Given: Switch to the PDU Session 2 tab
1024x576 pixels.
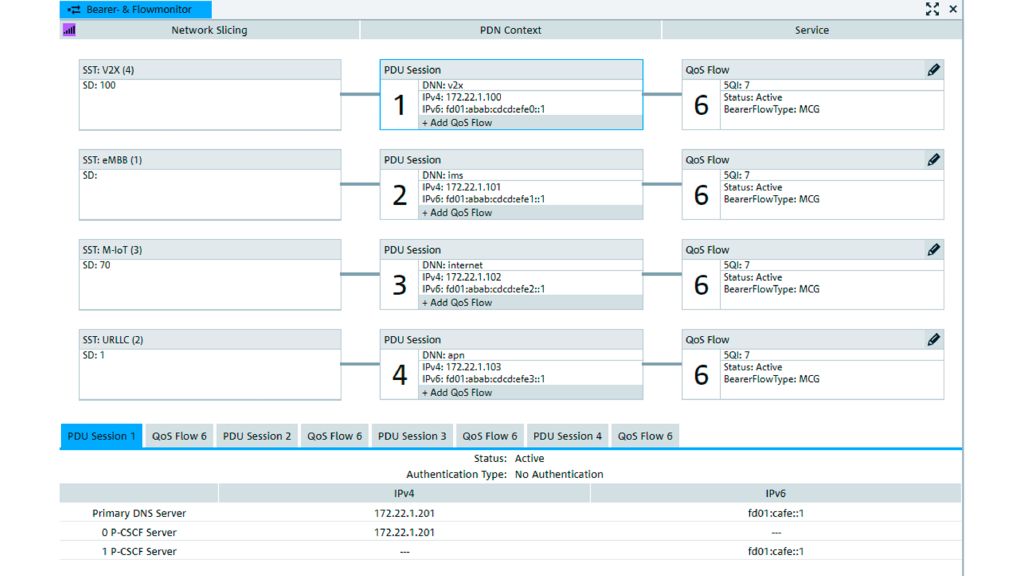Looking at the screenshot, I should click(x=257, y=436).
